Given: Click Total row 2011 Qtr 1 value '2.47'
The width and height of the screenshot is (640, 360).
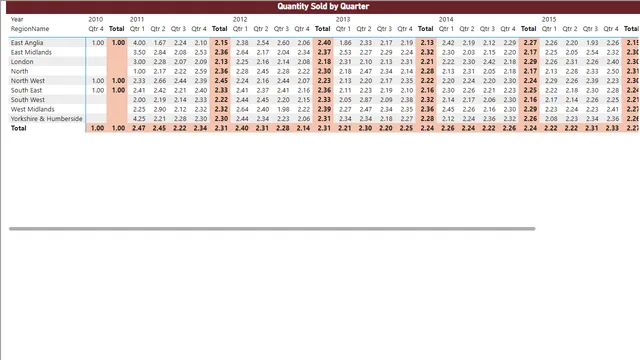Looking at the screenshot, I should coord(139,128).
